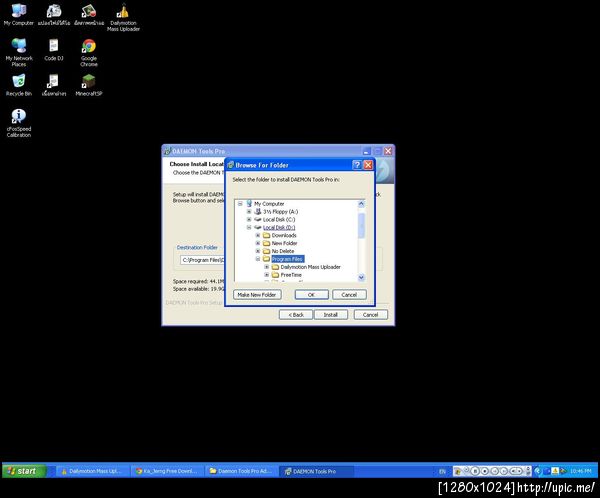This screenshot has width=600, height=498.
Task: Launch the MinecraftSP desktop shortcut
Action: (x=88, y=85)
